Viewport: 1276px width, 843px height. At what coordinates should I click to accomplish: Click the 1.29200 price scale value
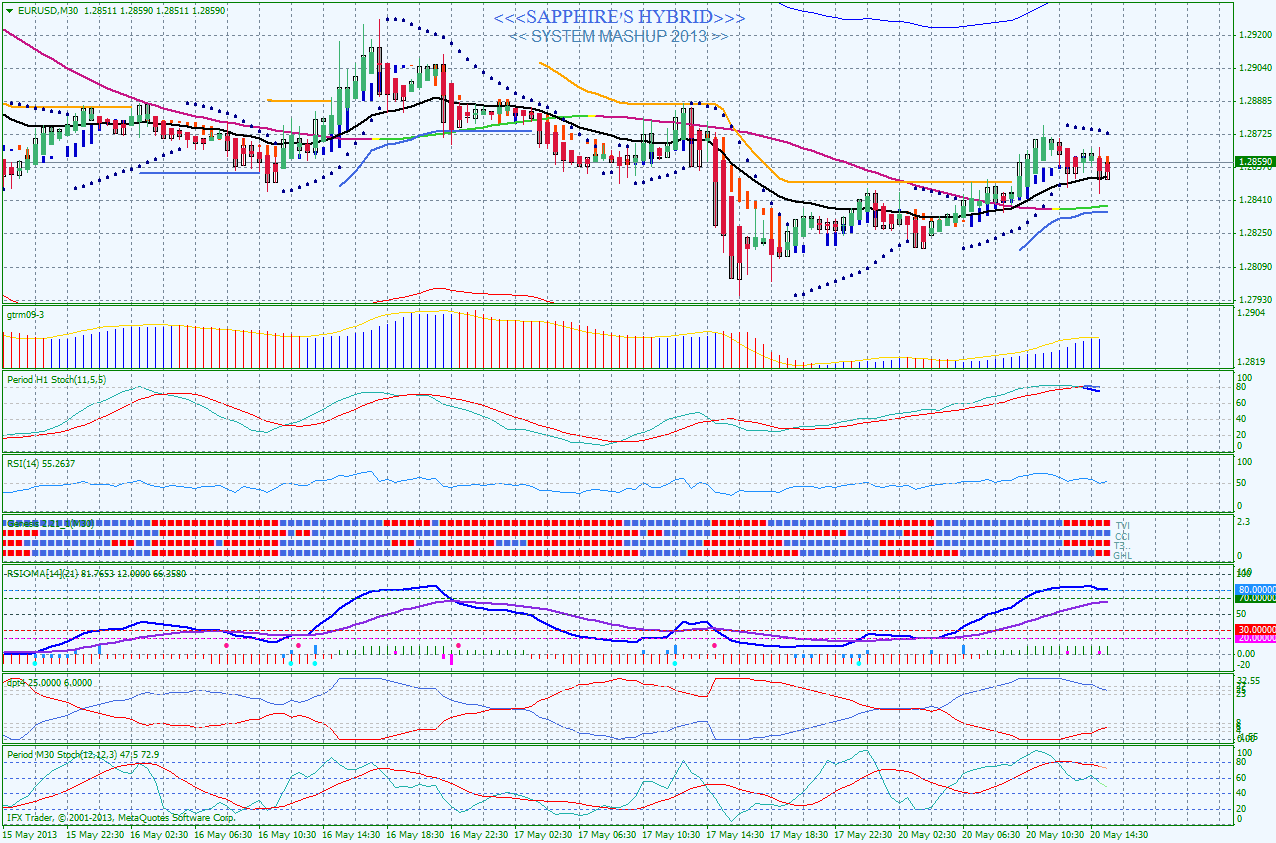(1254, 35)
